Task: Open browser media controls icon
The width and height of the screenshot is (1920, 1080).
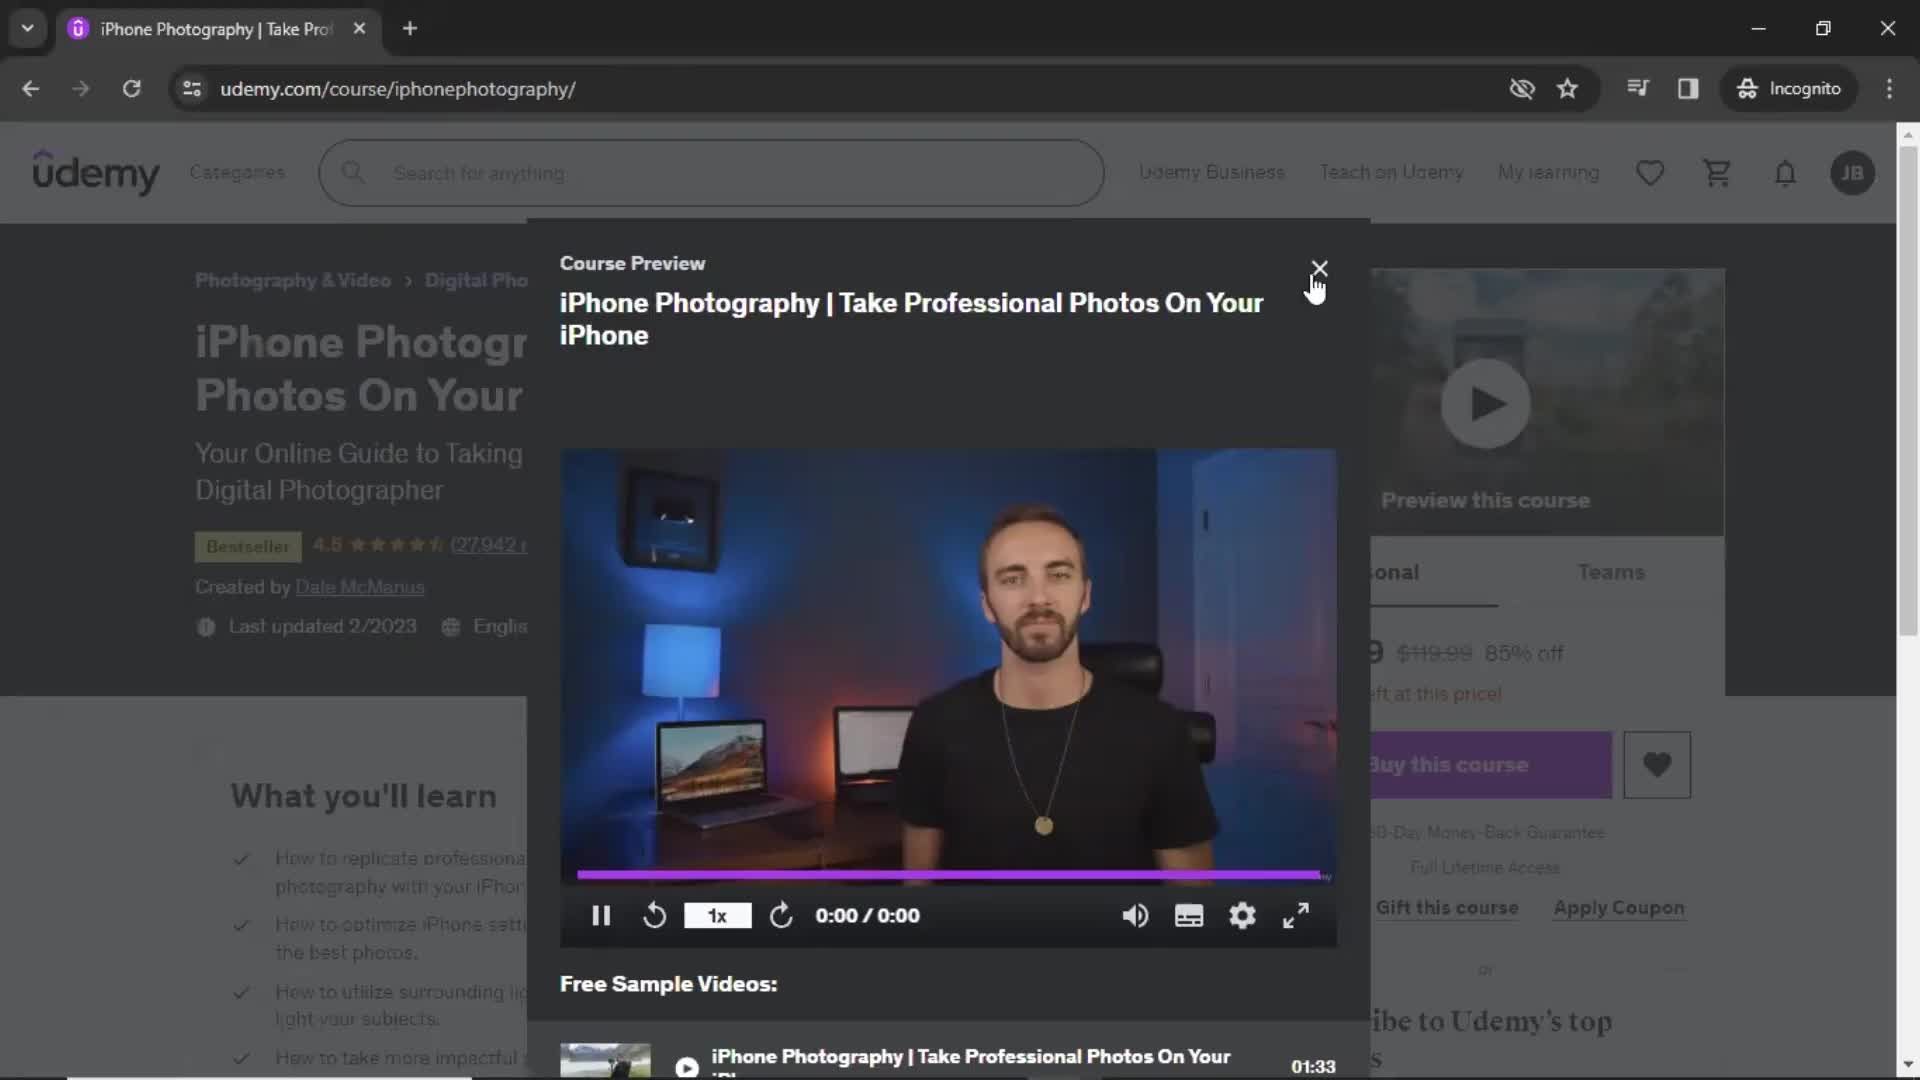Action: click(x=1637, y=89)
